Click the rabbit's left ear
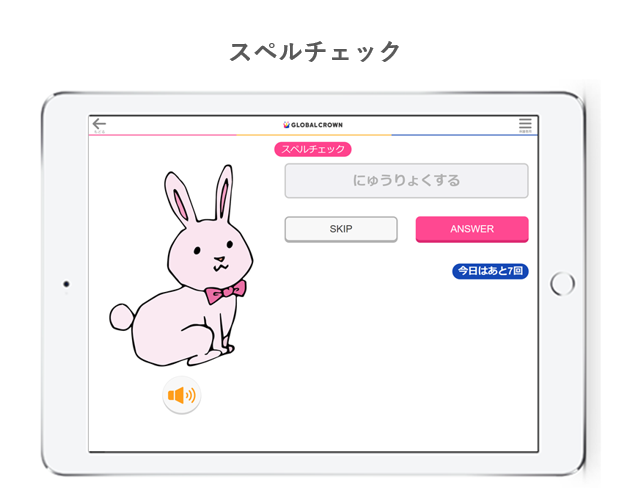The height and width of the screenshot is (499, 630). pyautogui.click(x=180, y=198)
